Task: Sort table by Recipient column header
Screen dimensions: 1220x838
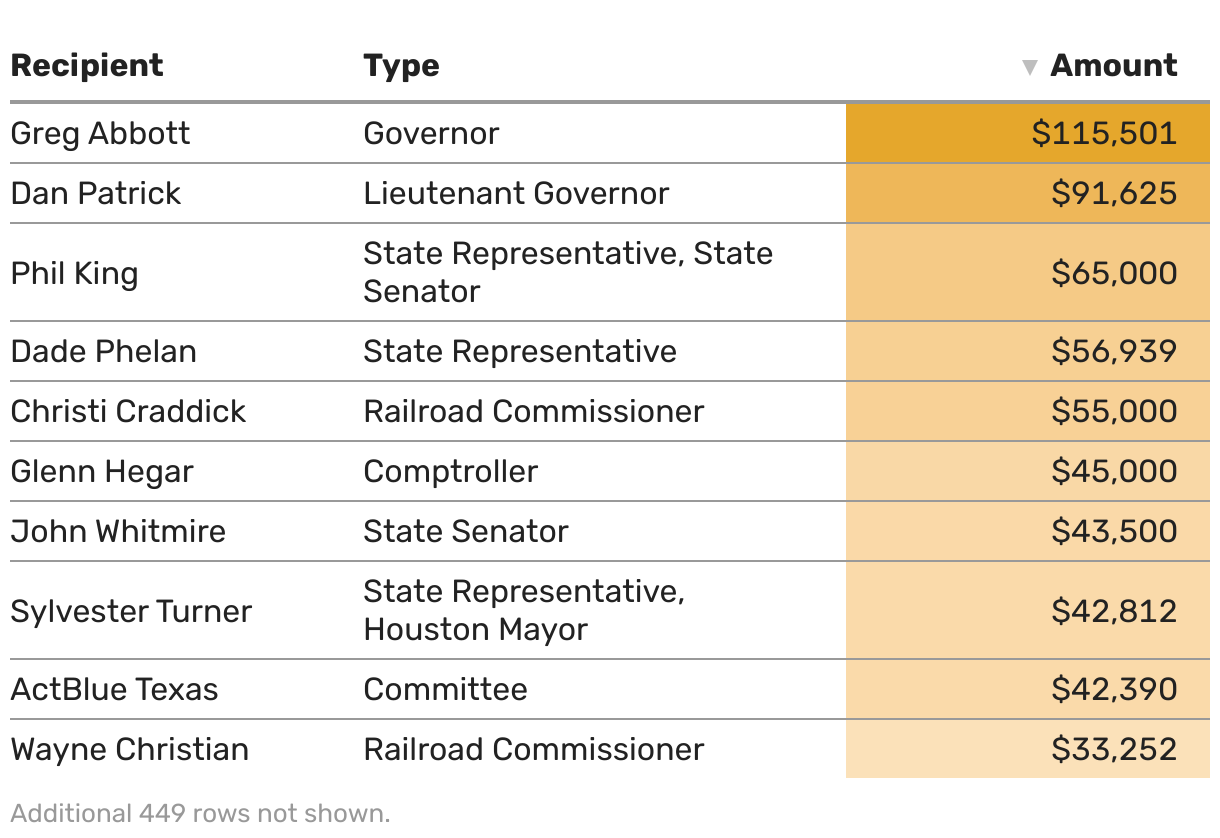Action: [x=87, y=66]
